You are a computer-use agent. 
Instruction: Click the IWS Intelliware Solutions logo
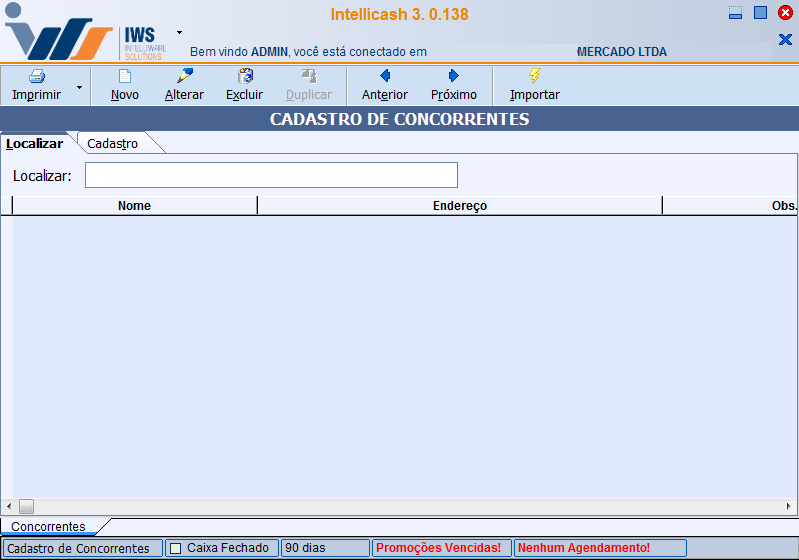coord(85,33)
